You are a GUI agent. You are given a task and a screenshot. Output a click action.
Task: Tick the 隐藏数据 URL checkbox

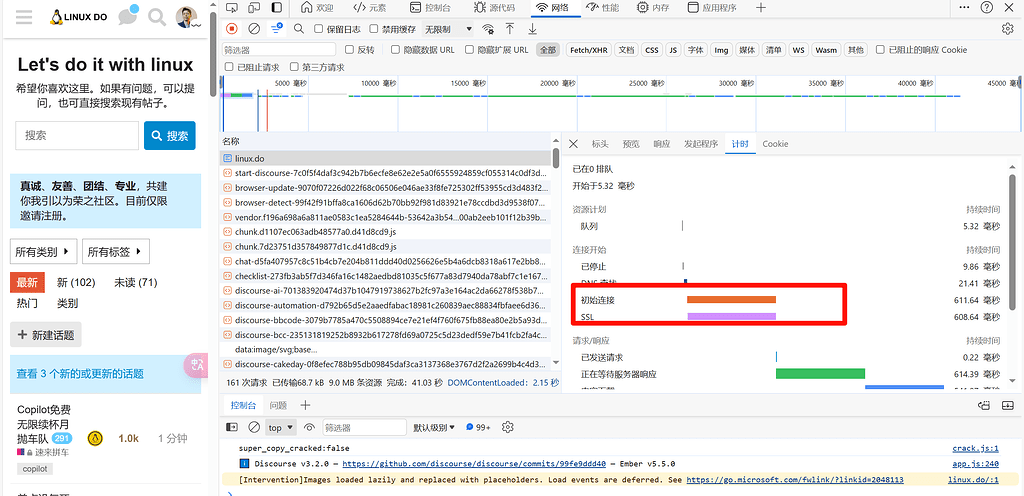[x=395, y=50]
